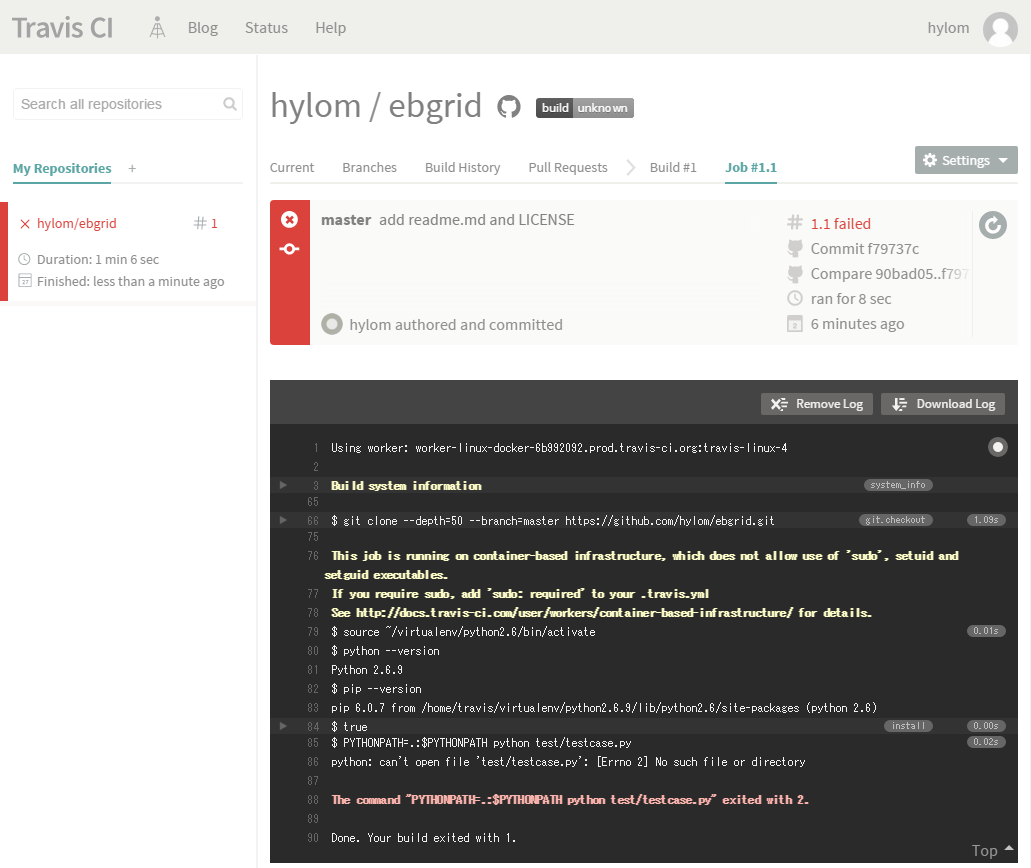Click the git.checkout log label

(x=895, y=519)
